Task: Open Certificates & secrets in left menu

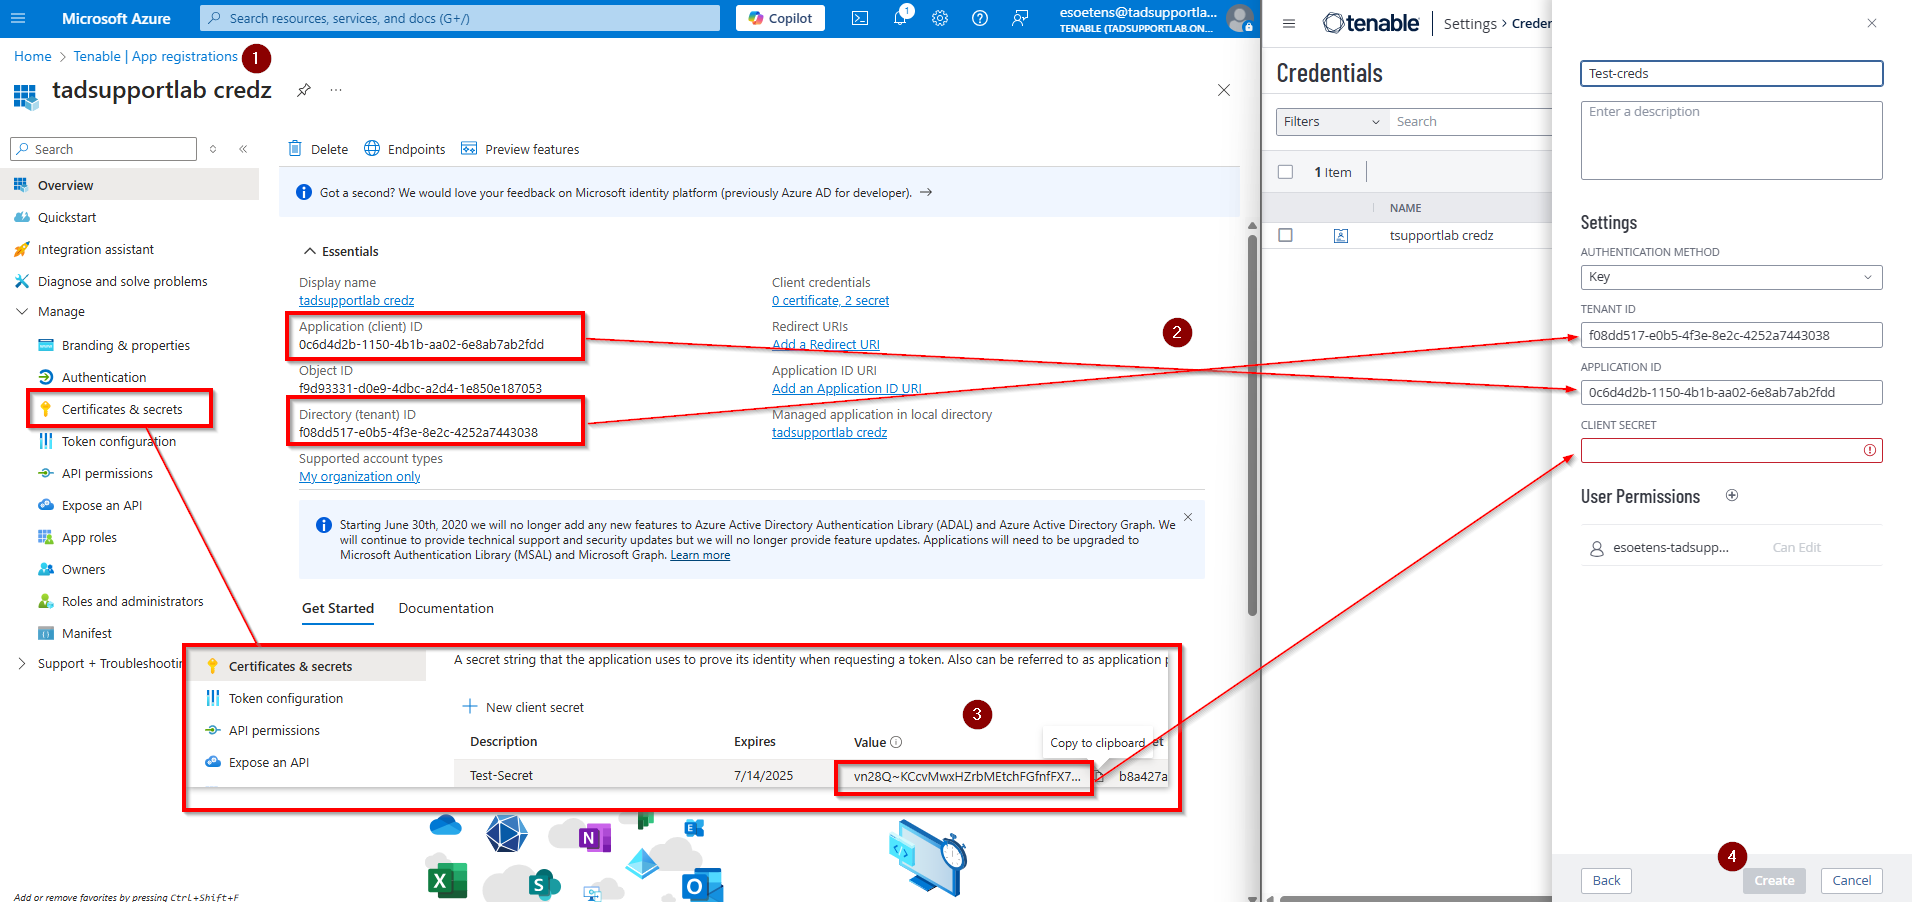Action: (122, 409)
